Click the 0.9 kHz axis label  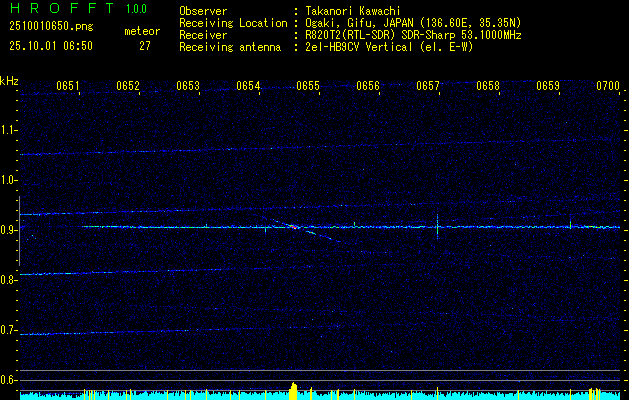[x=8, y=230]
